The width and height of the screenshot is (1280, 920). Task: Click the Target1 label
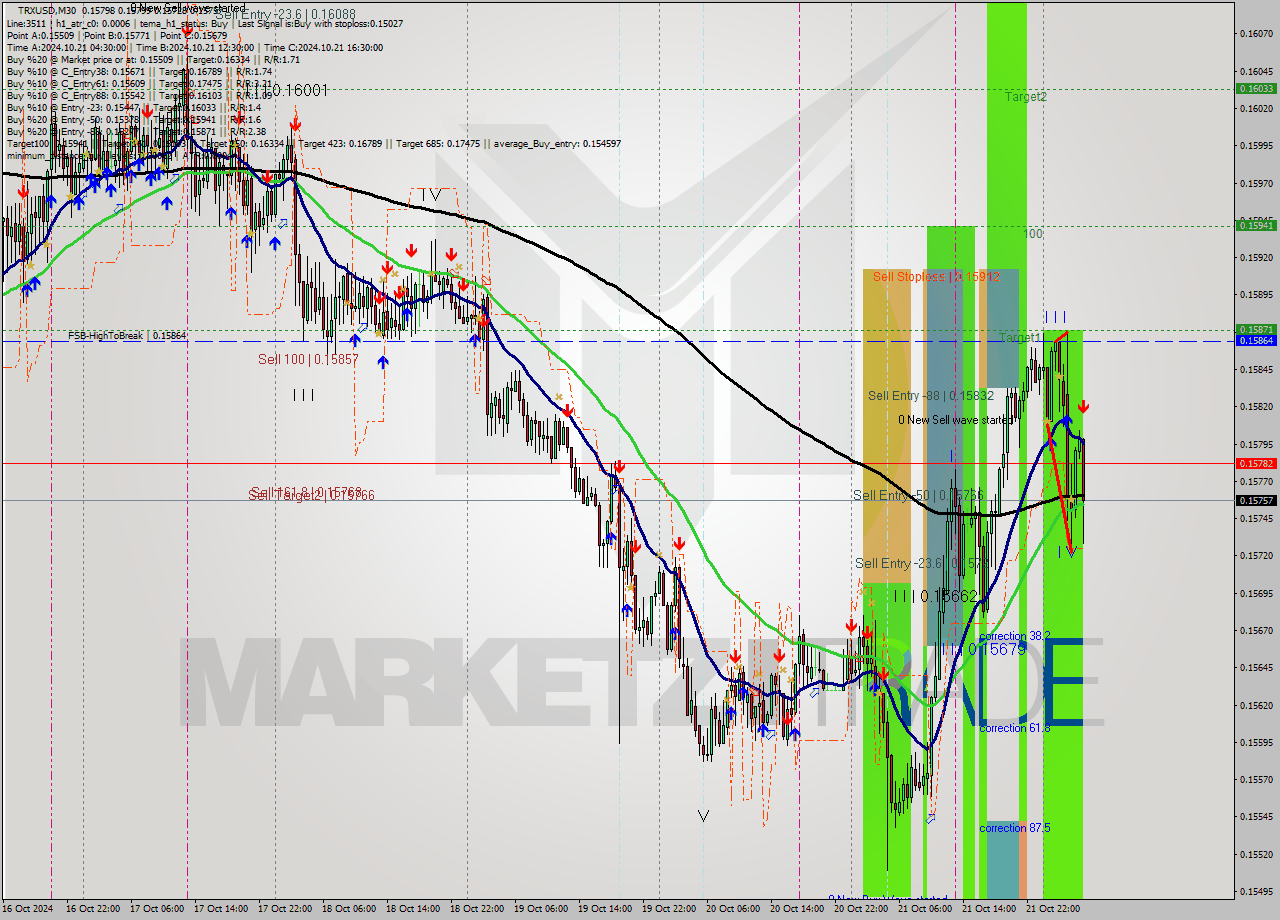[1020, 338]
